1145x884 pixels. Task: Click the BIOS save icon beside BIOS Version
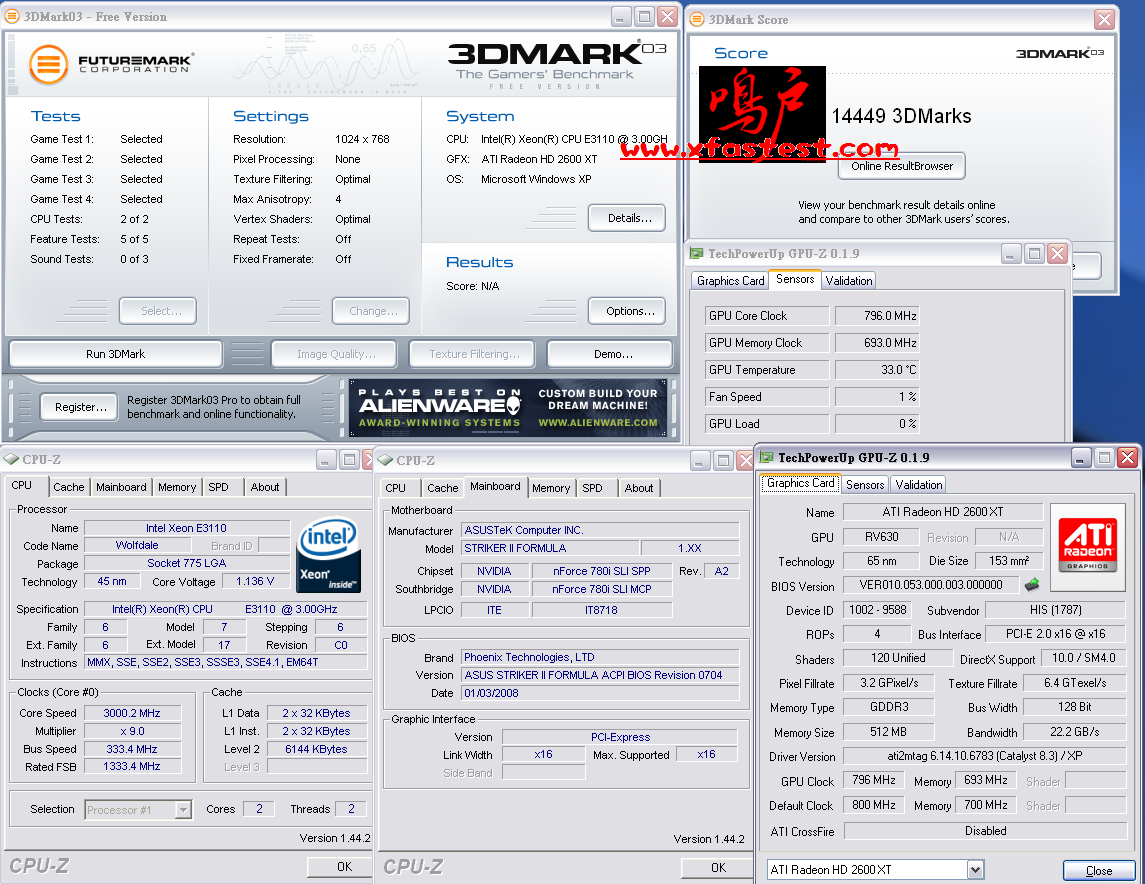1032,585
